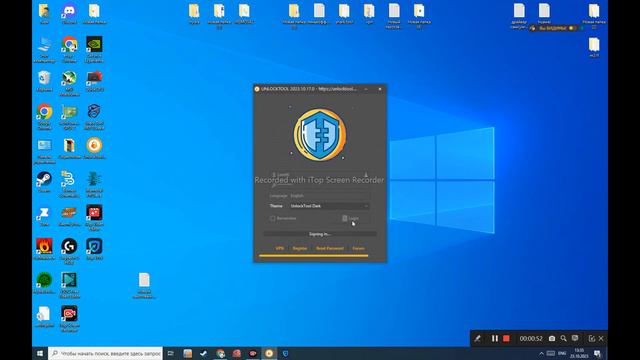Click the Signing in progress bar
The image size is (640, 360).
(x=320, y=234)
